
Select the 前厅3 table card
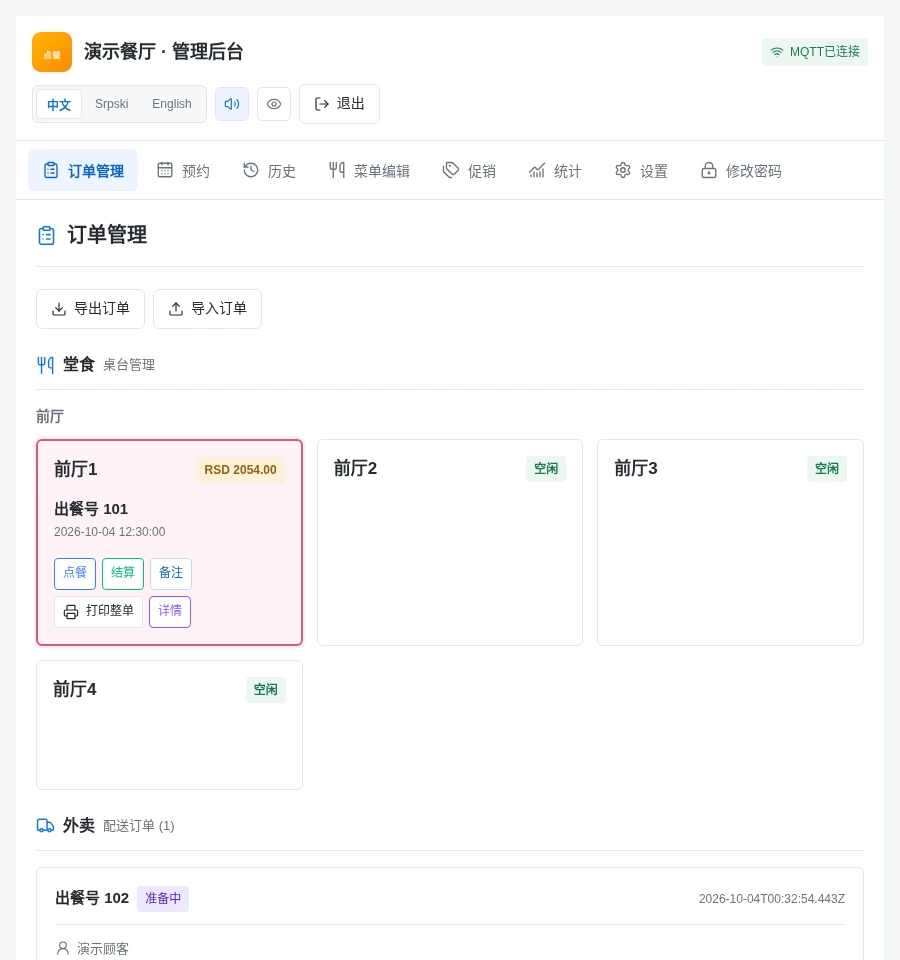pos(730,542)
